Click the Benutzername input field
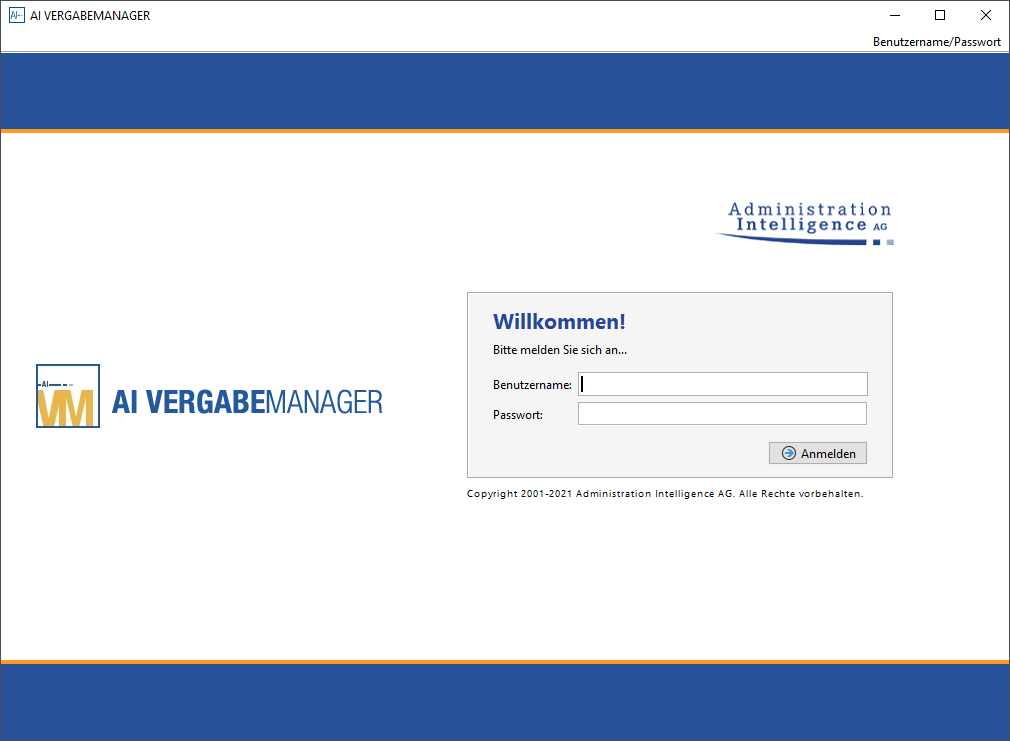Screen dimensions: 1010x741 (x=723, y=384)
